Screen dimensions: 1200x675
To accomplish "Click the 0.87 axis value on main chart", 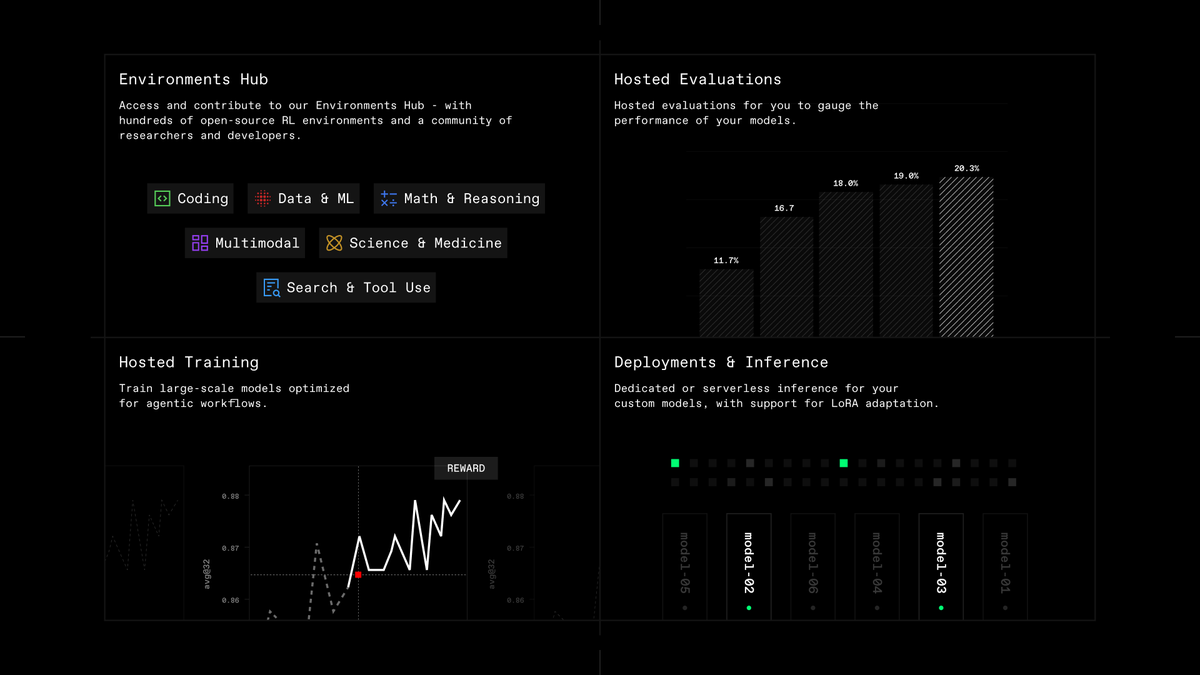I will 231,548.
